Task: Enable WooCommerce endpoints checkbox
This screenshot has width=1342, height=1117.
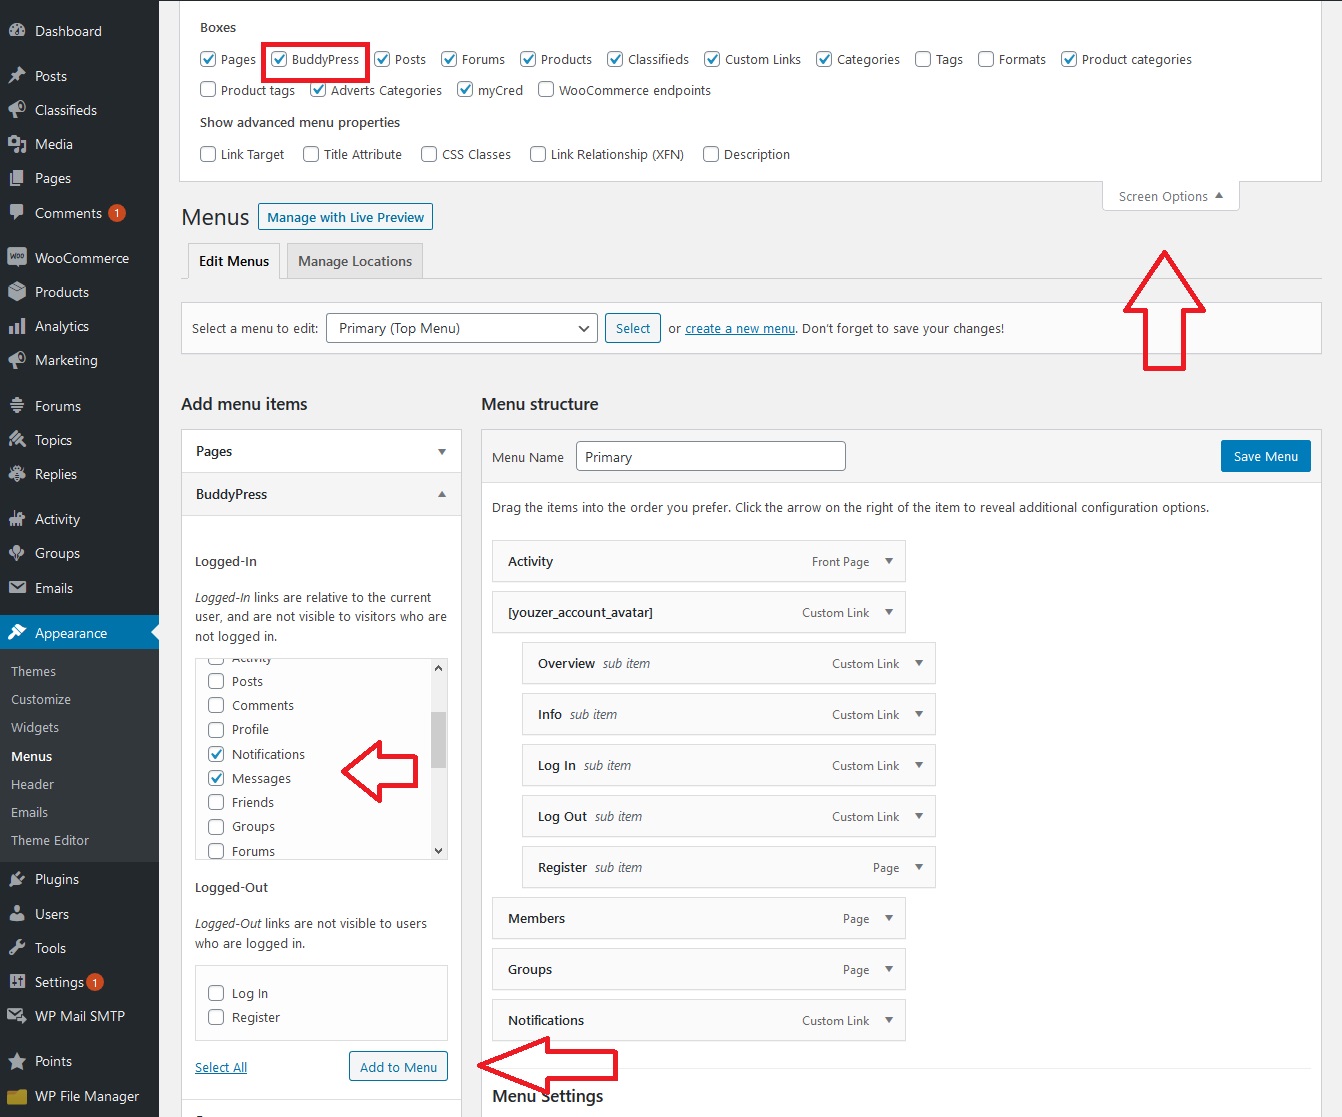Action: [x=546, y=89]
